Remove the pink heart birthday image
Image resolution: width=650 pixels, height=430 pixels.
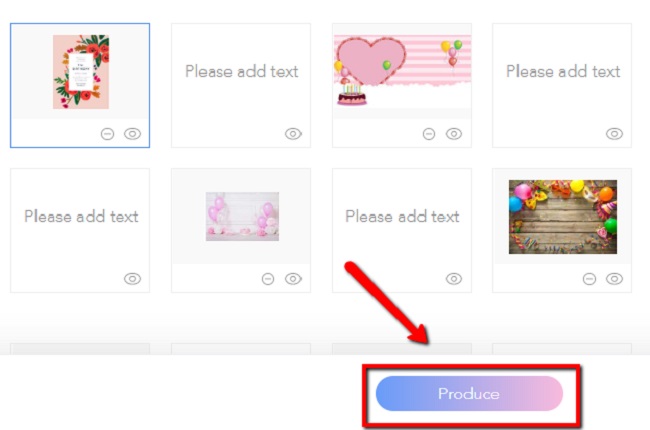click(429, 134)
